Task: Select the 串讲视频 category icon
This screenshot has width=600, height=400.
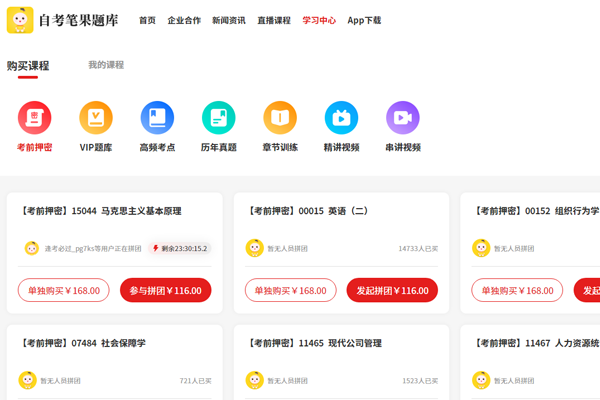Action: (402, 118)
